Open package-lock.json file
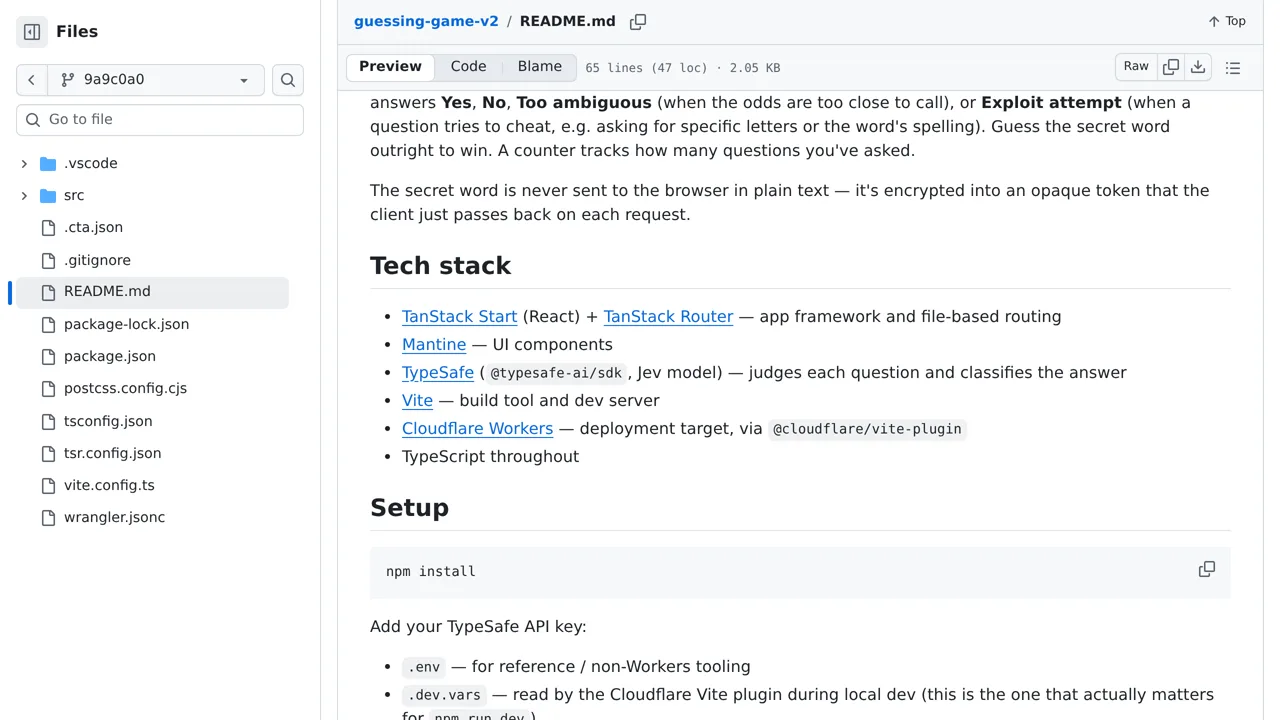This screenshot has height=720, width=1280. click(126, 324)
